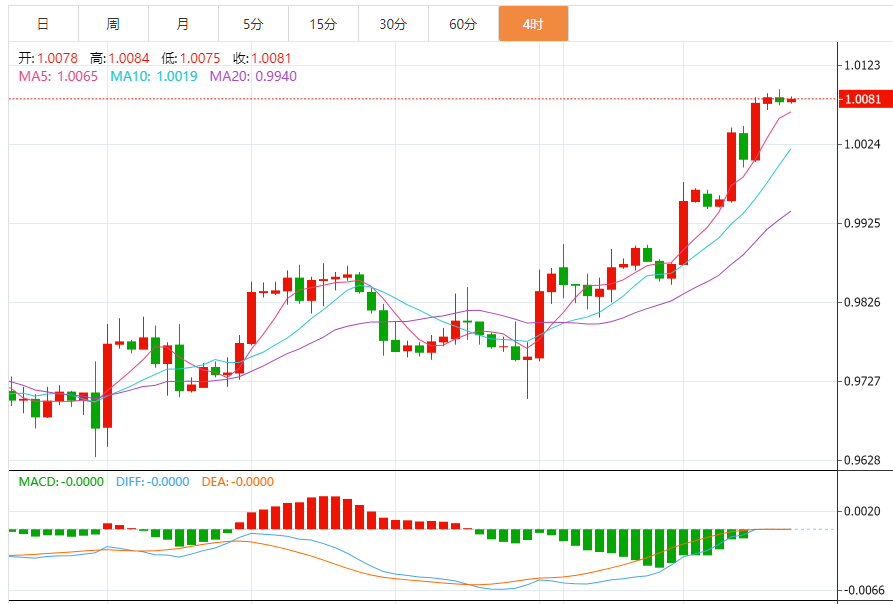Click the 0.9628 price axis label
The image size is (893, 604).
tap(863, 460)
